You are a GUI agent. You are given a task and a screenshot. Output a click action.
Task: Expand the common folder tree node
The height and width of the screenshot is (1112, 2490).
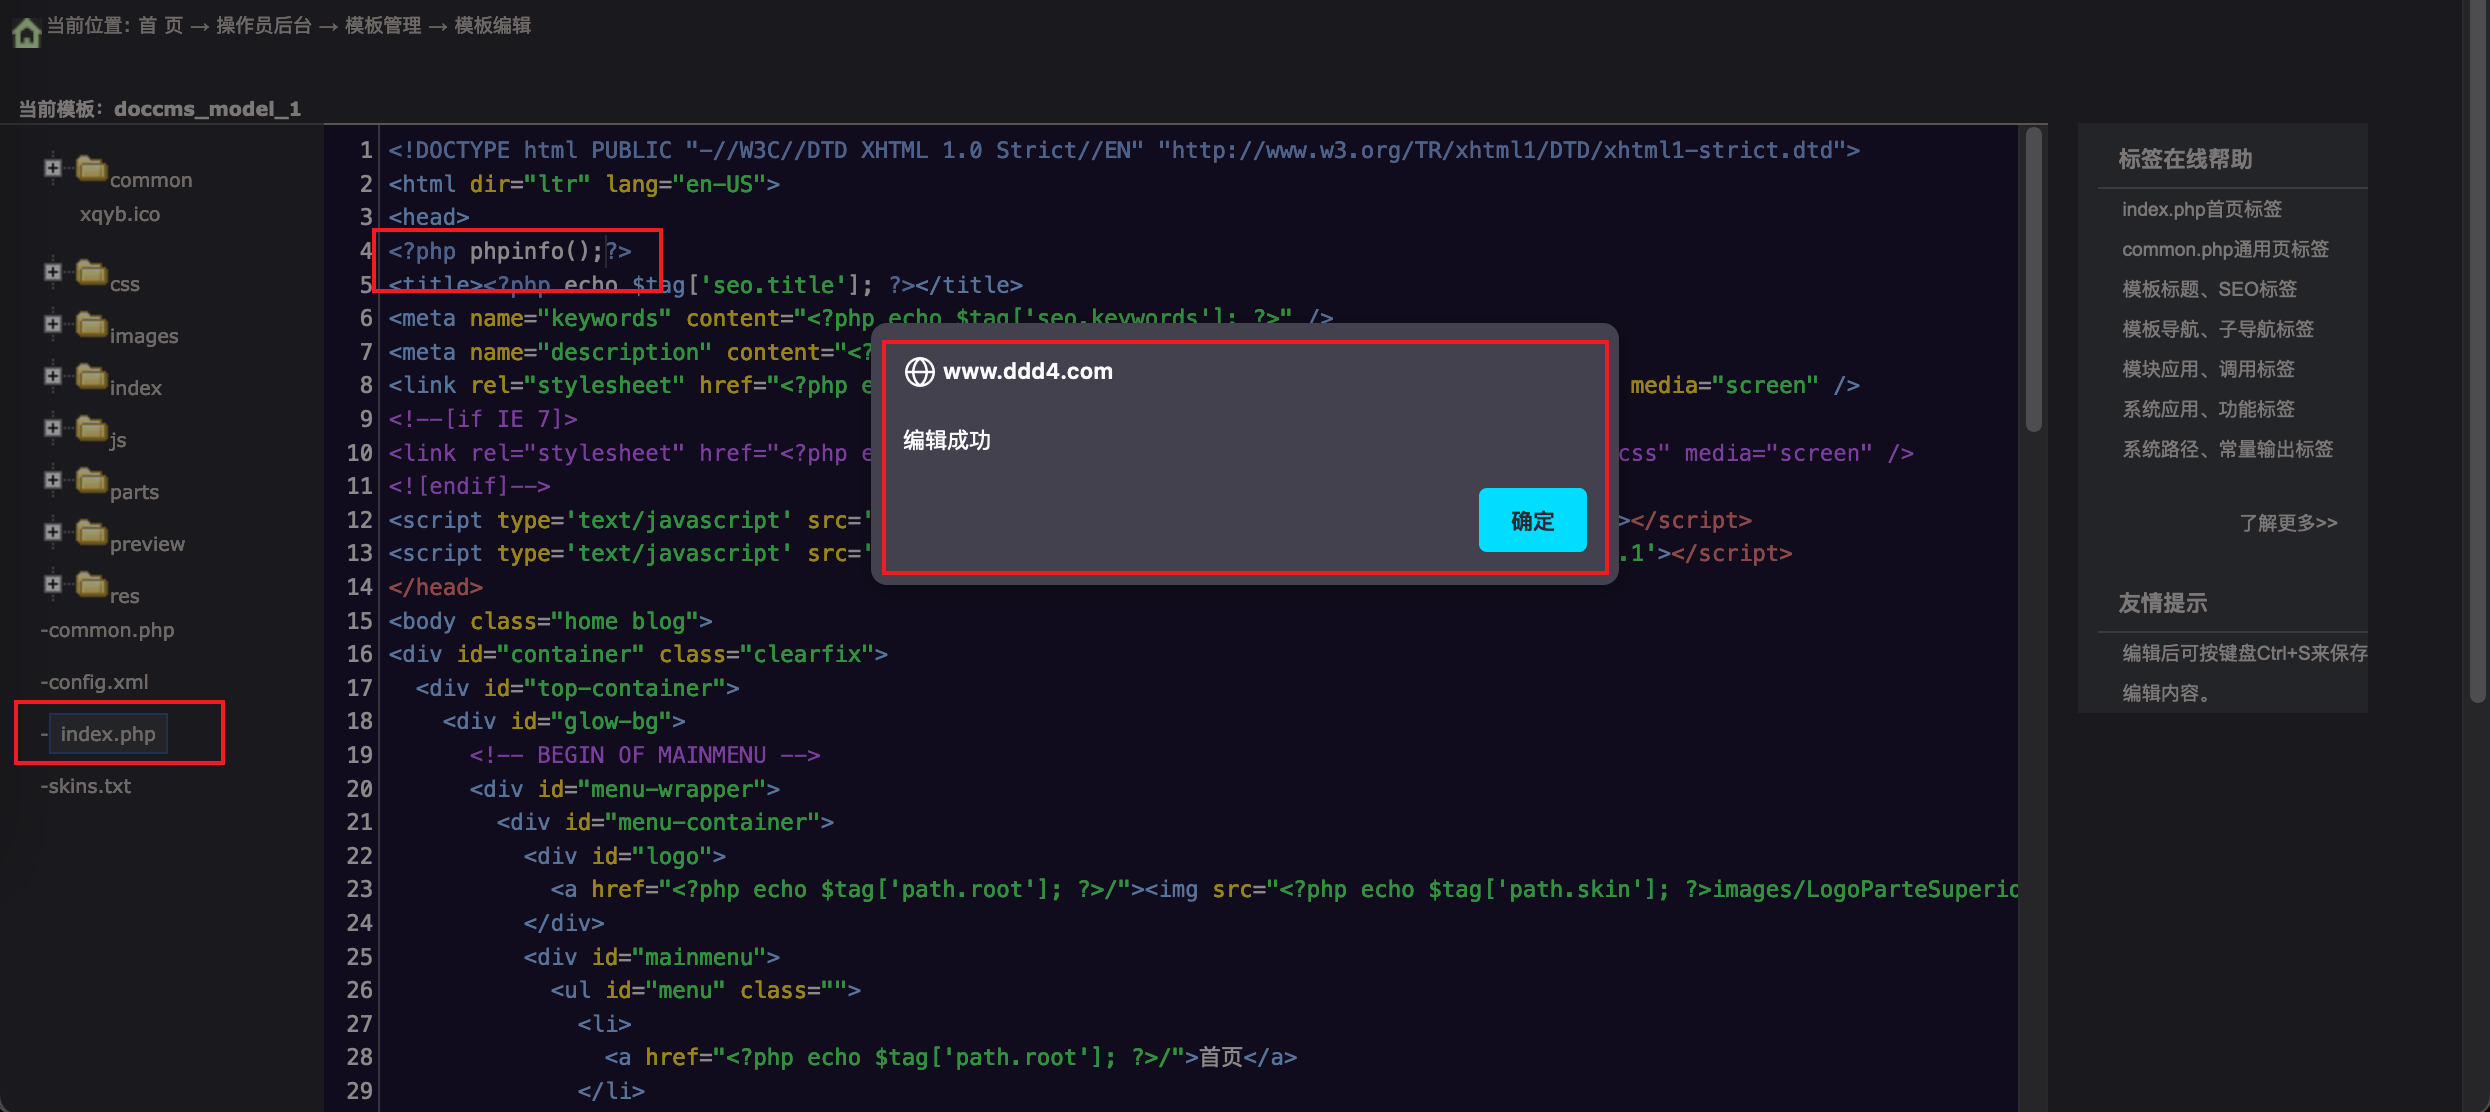(53, 168)
